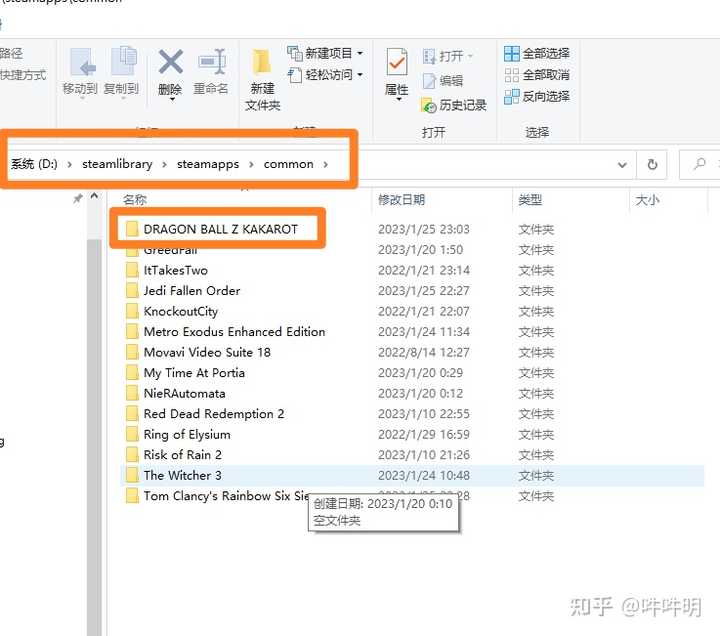Click the Open (打开) button
Screen dimensions: 720x636
[x=447, y=56]
